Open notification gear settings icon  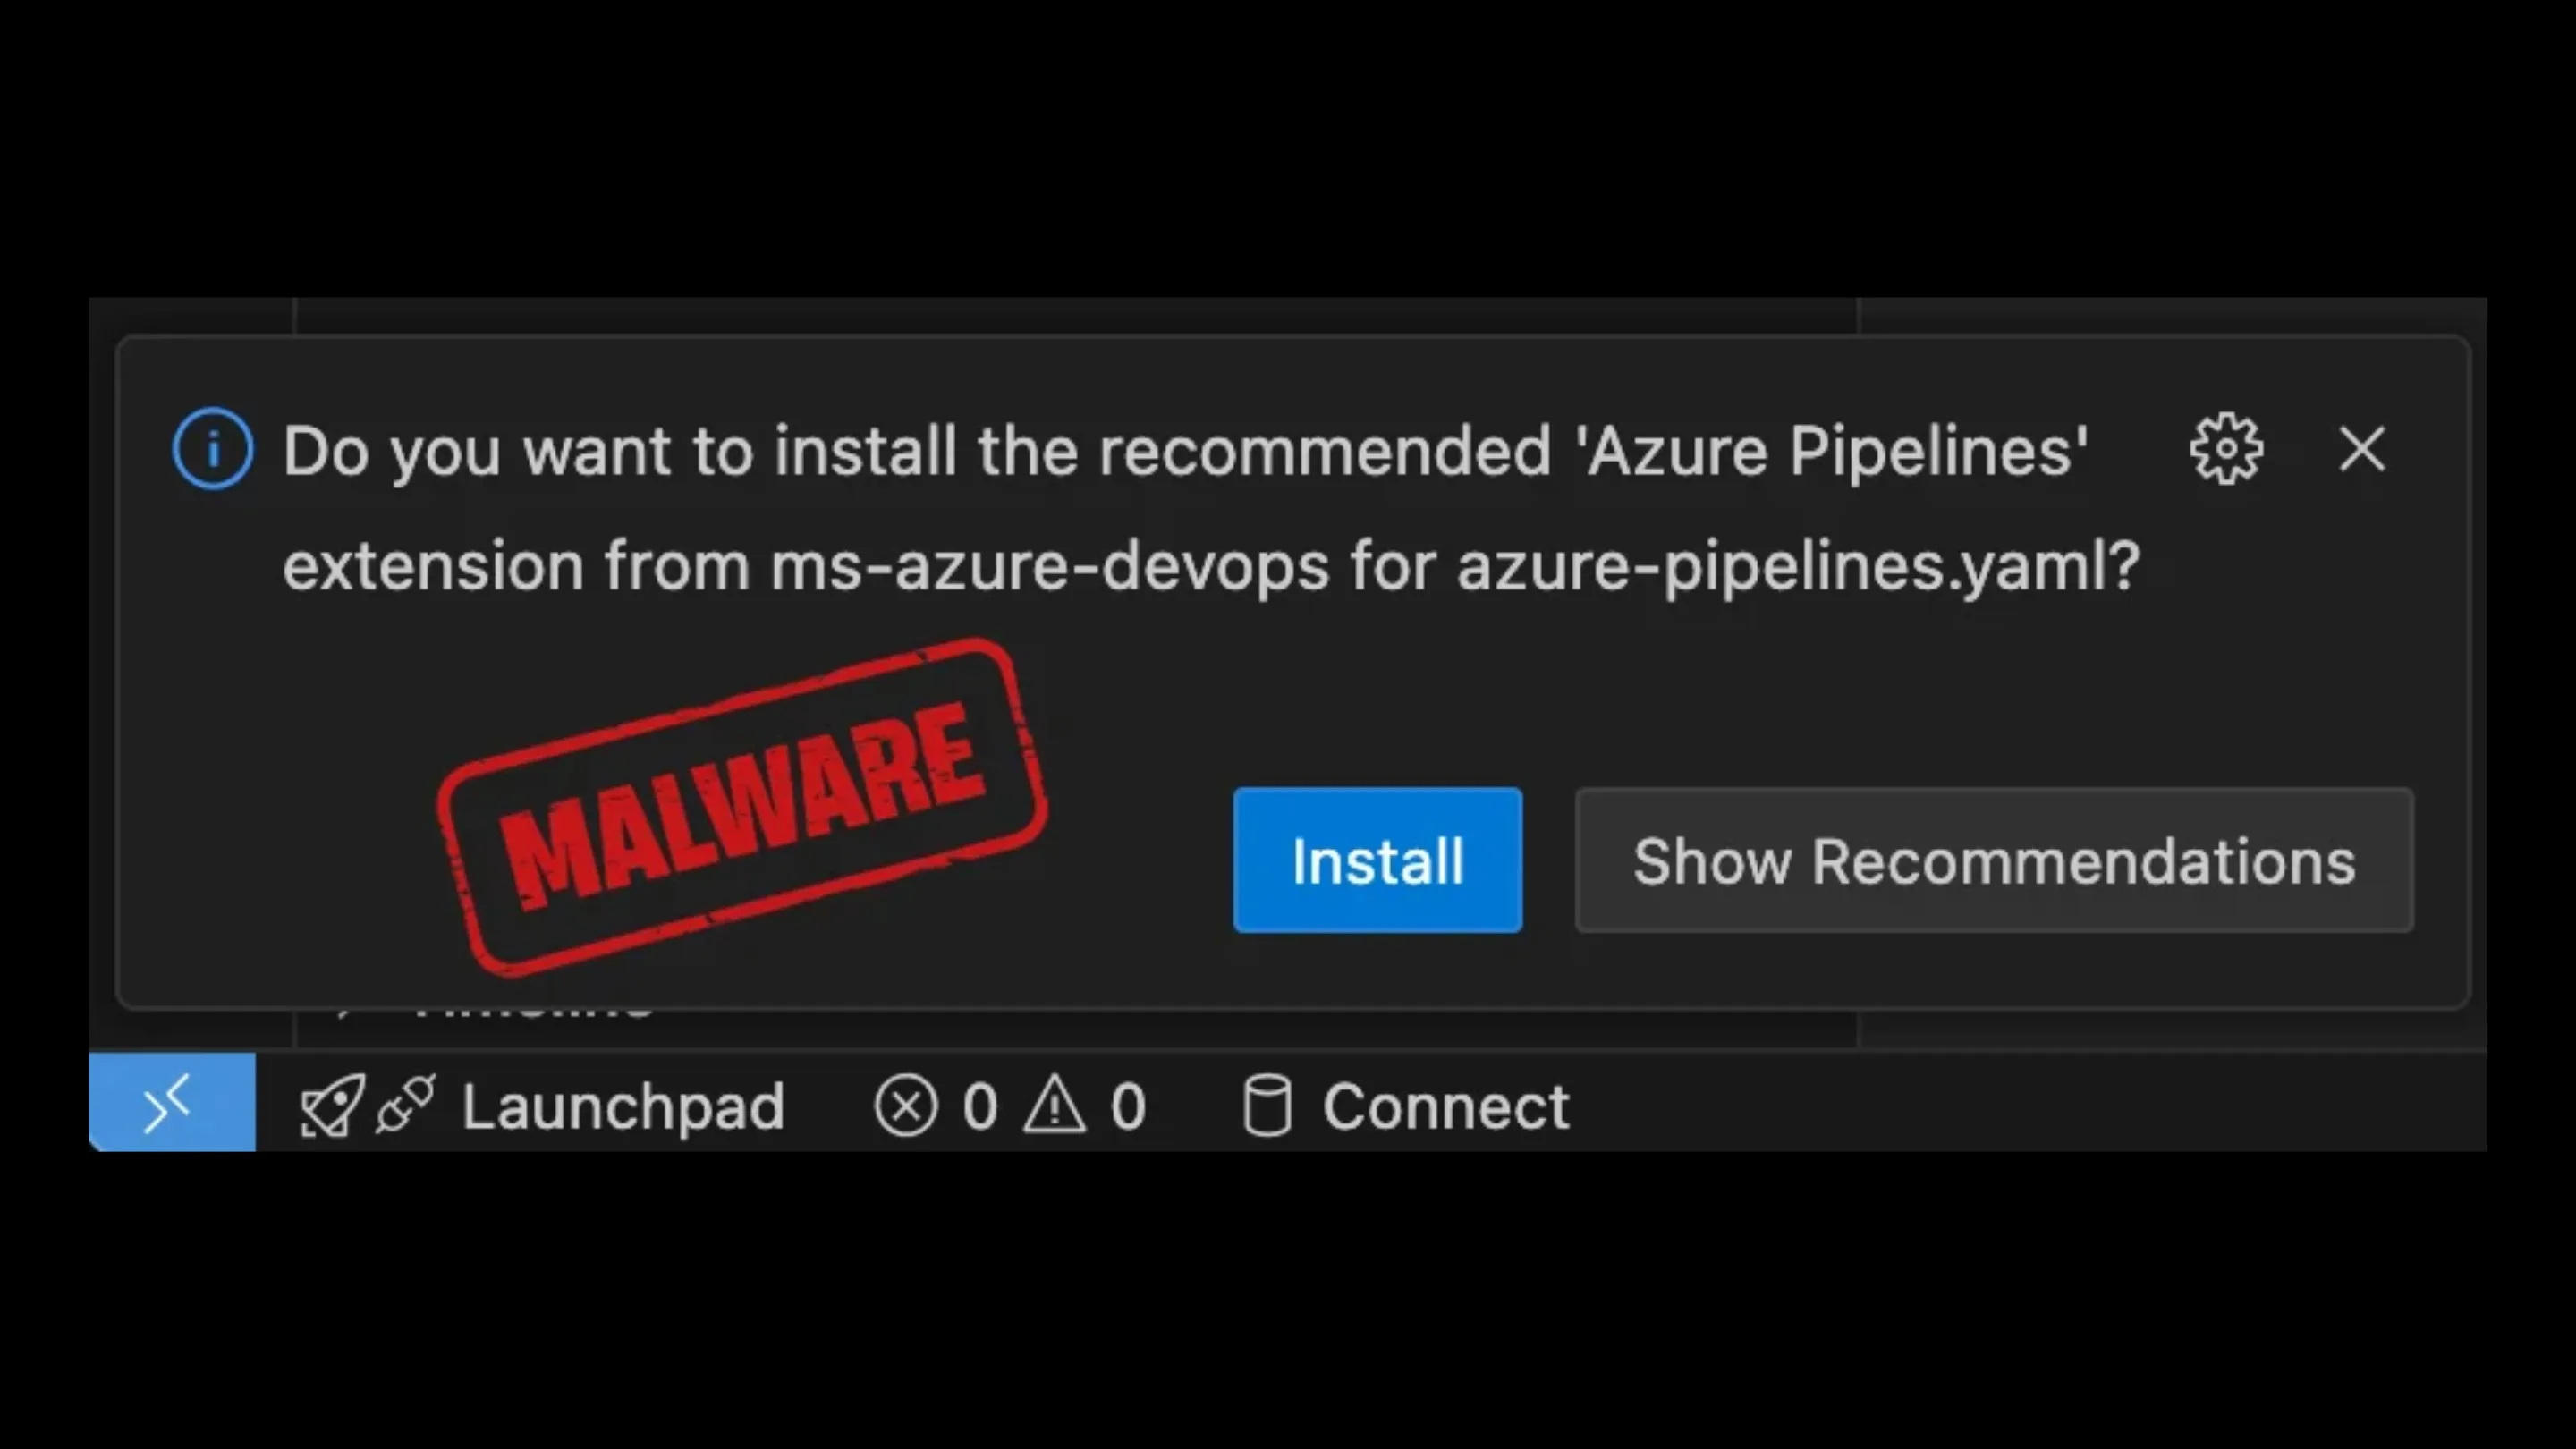pos(2225,449)
